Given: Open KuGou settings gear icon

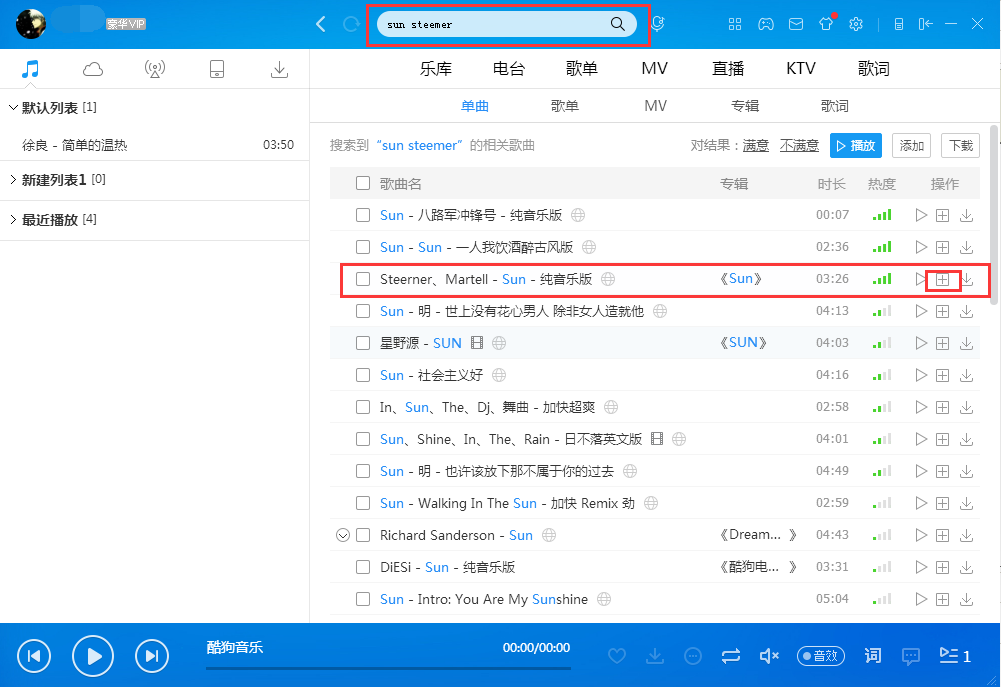Looking at the screenshot, I should pos(856,23).
